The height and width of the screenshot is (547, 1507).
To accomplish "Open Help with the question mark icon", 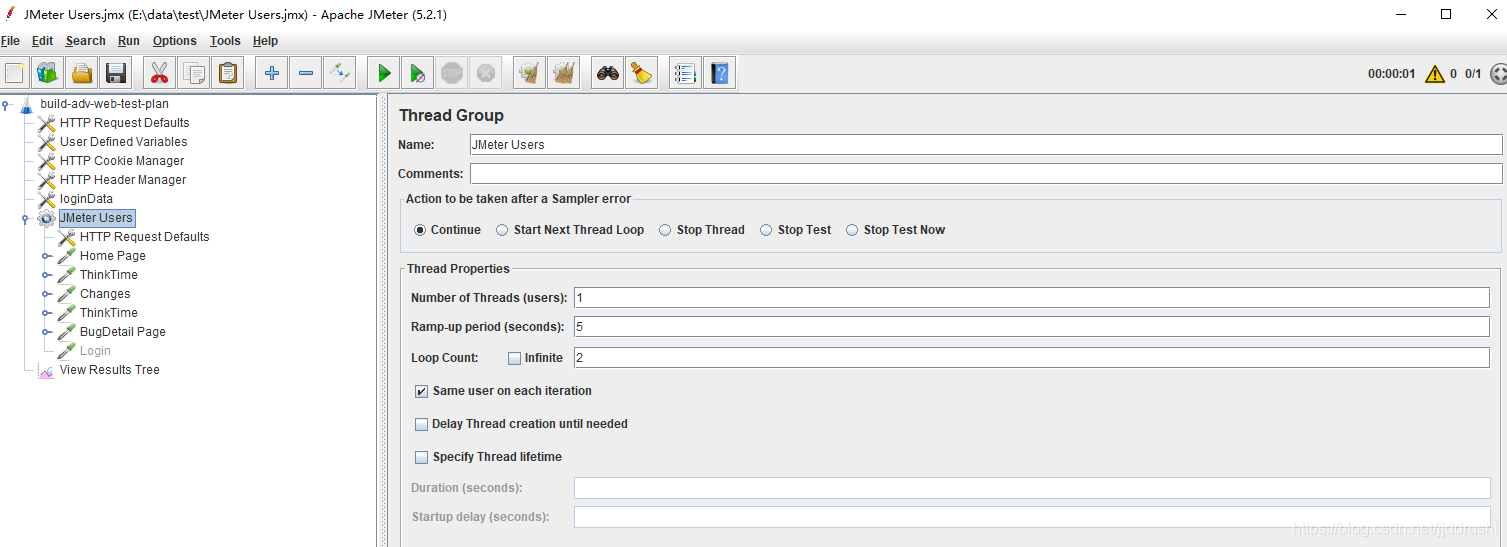I will 719,73.
